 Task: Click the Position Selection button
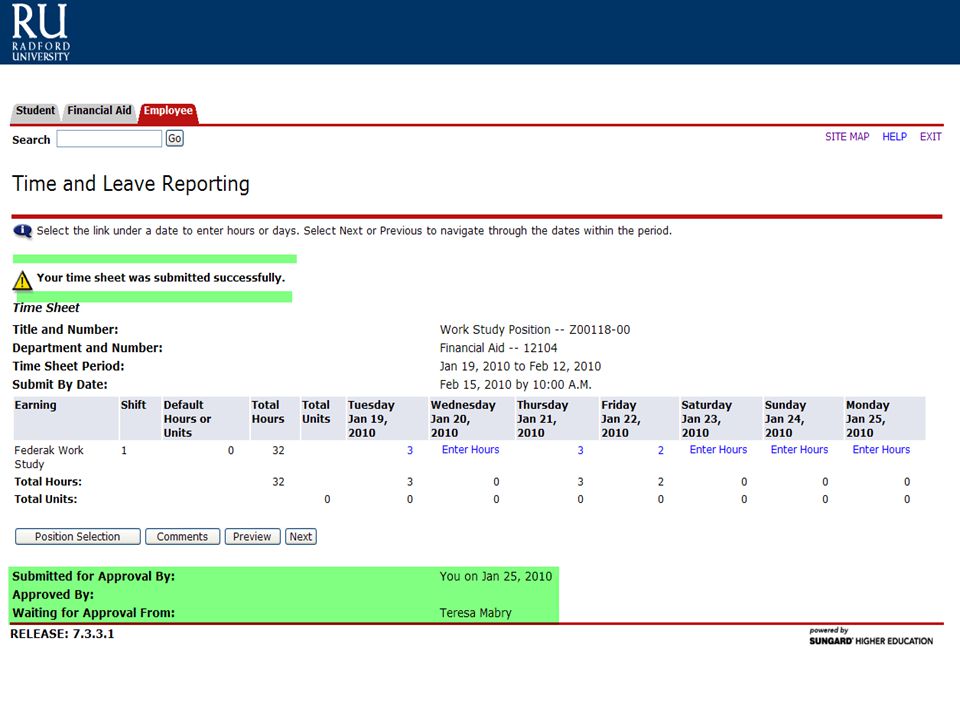click(x=78, y=536)
